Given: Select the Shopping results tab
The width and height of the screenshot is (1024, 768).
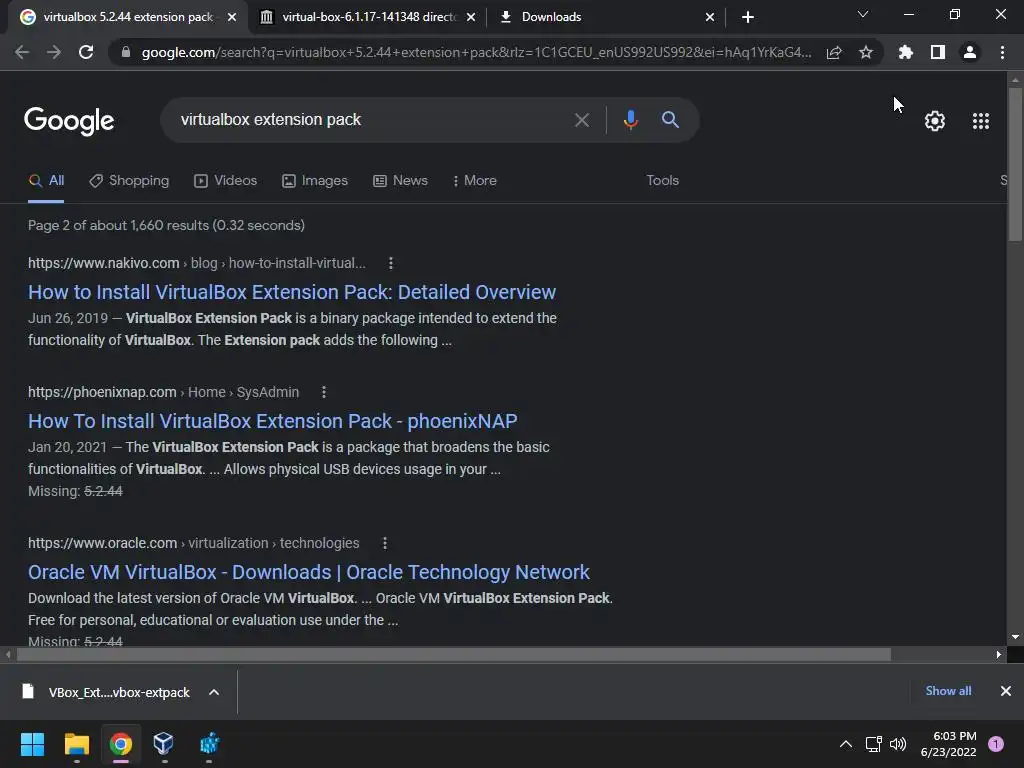Looking at the screenshot, I should tap(129, 181).
